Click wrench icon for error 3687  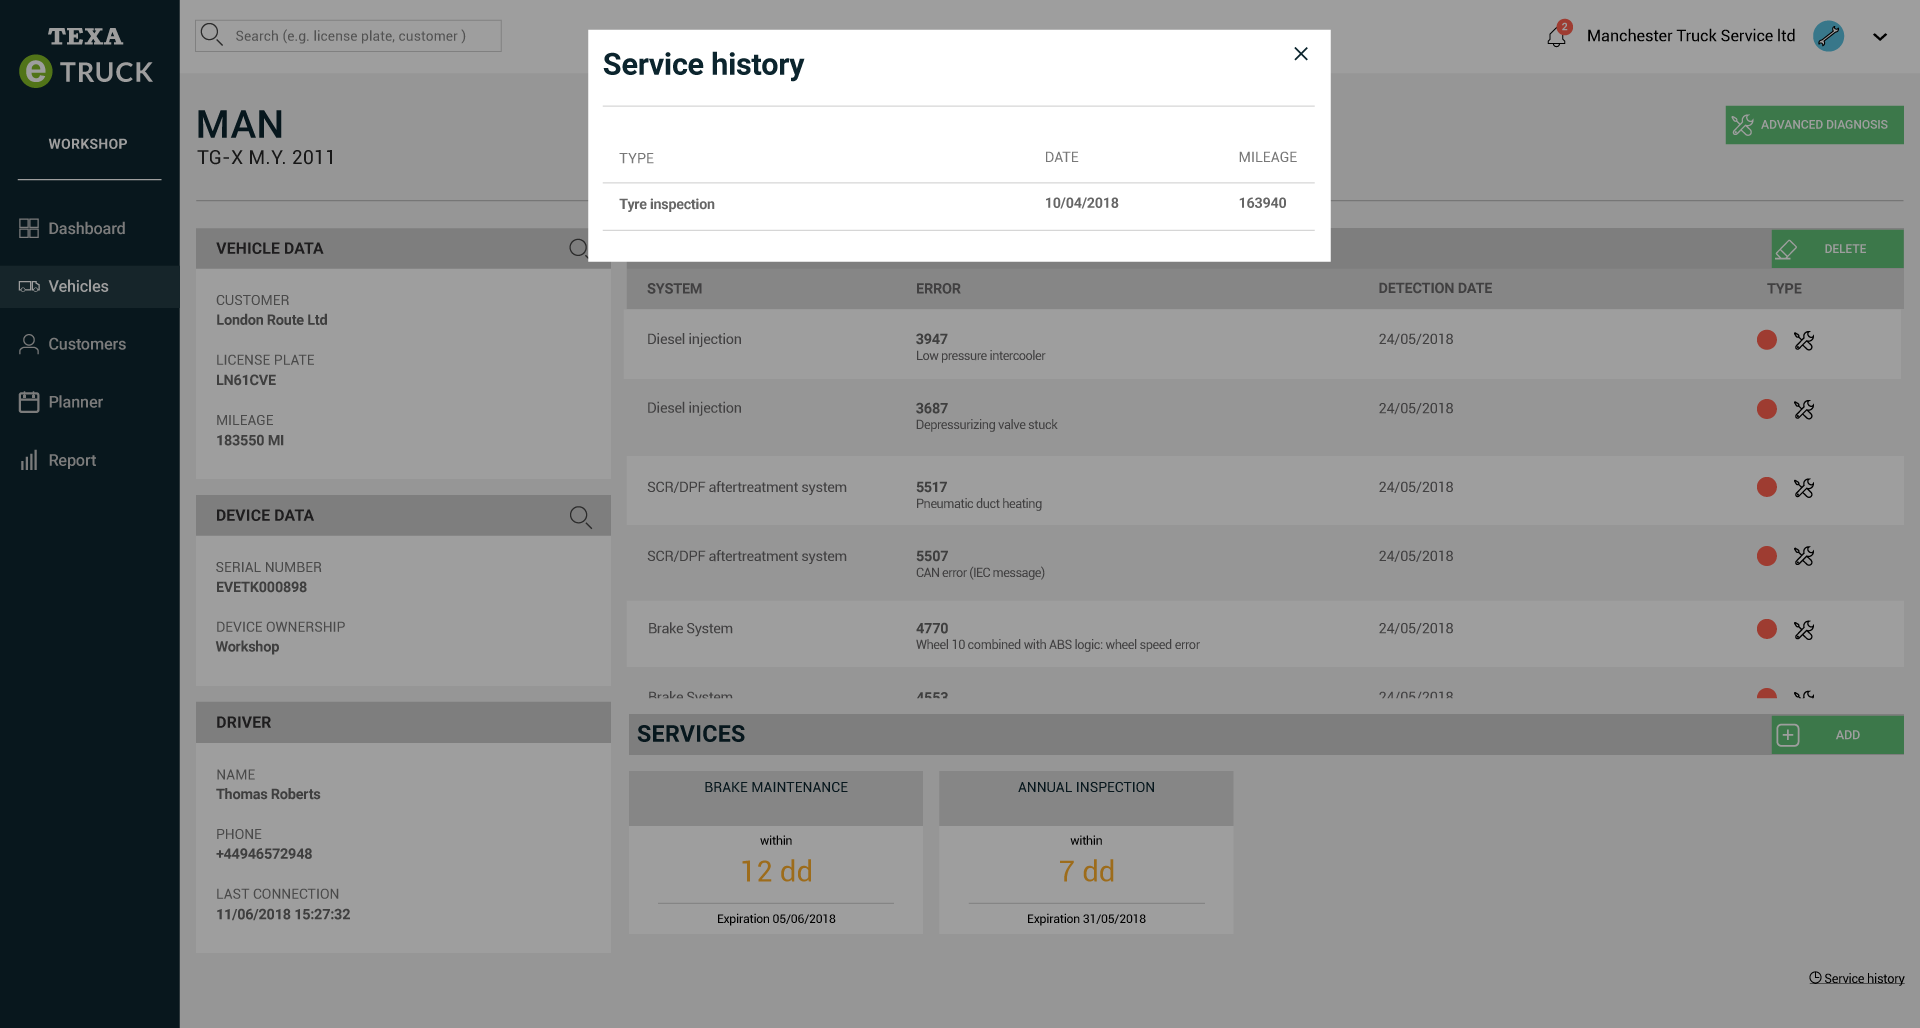[1804, 410]
